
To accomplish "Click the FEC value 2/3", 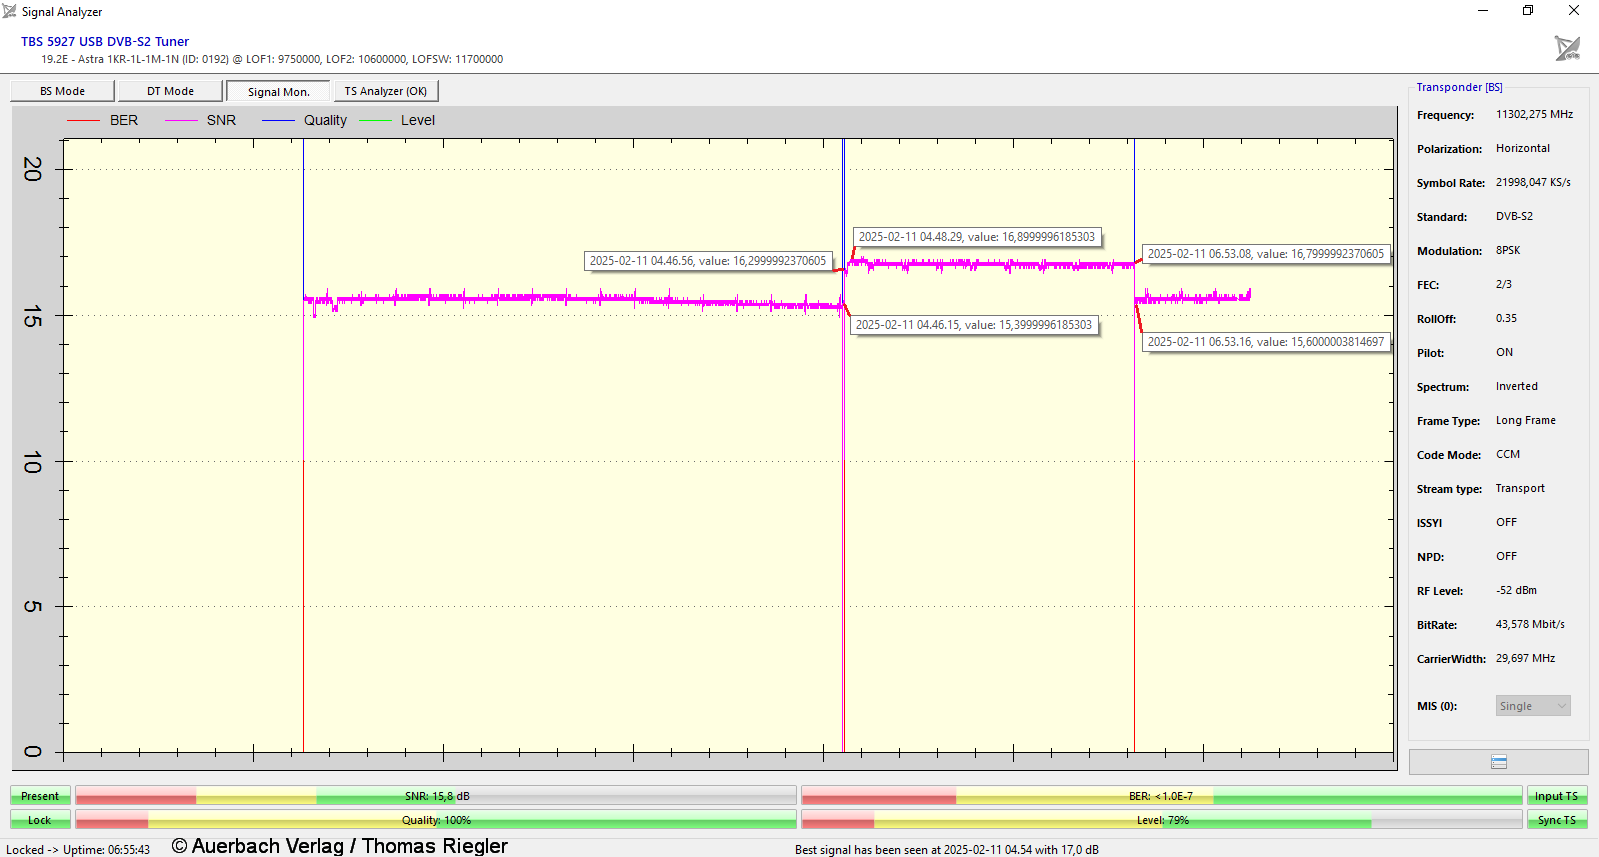I will pos(1504,284).
